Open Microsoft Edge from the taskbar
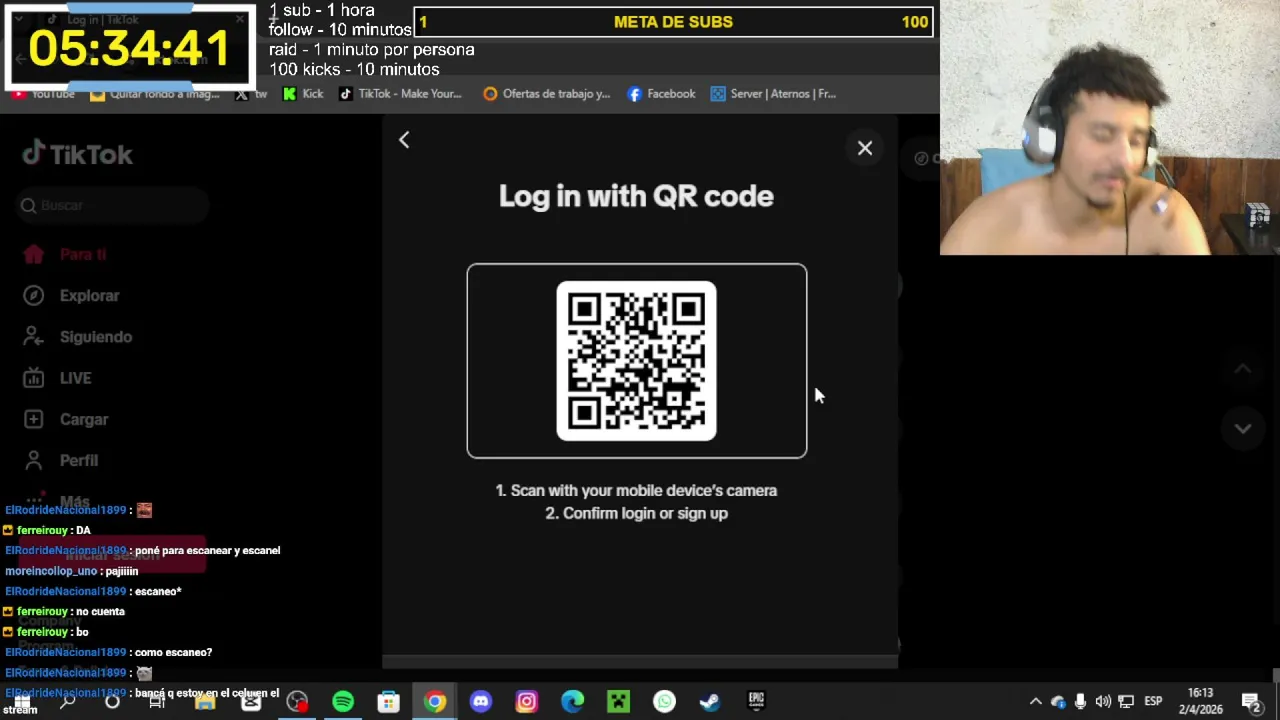The height and width of the screenshot is (720, 1280). 572,702
